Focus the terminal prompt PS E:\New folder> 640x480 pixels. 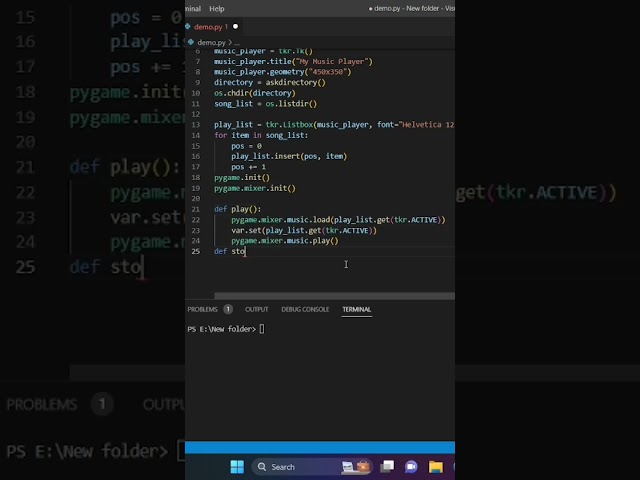coord(222,329)
